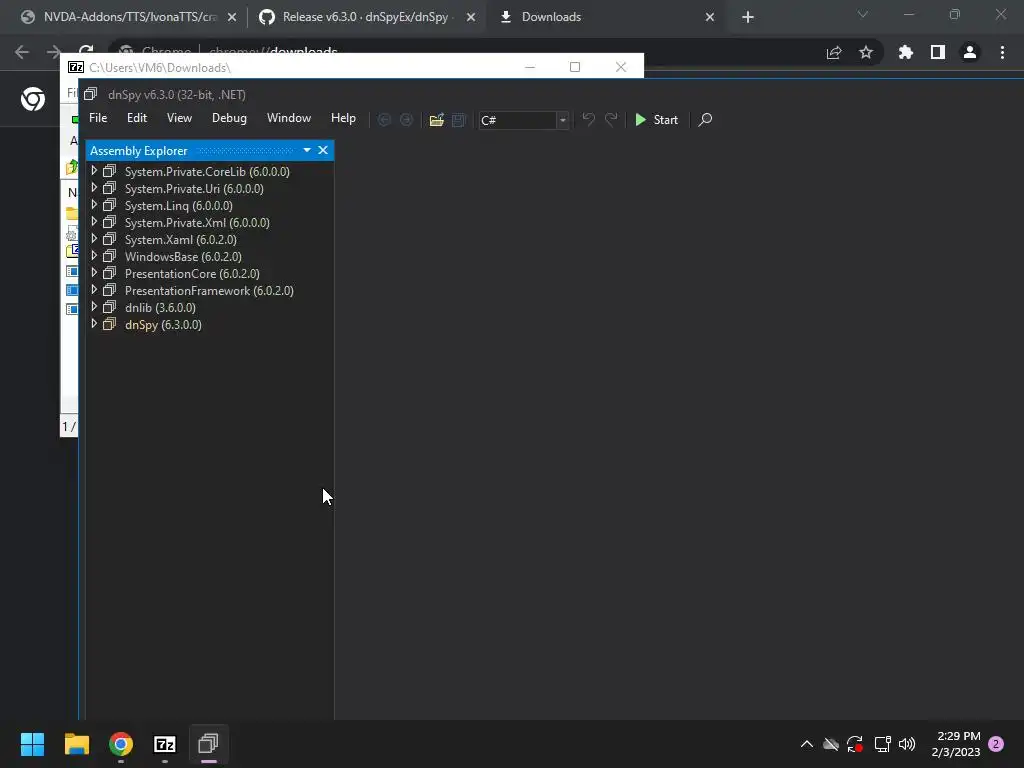Open the Windows Start menu
1024x768 pixels.
tap(32, 744)
